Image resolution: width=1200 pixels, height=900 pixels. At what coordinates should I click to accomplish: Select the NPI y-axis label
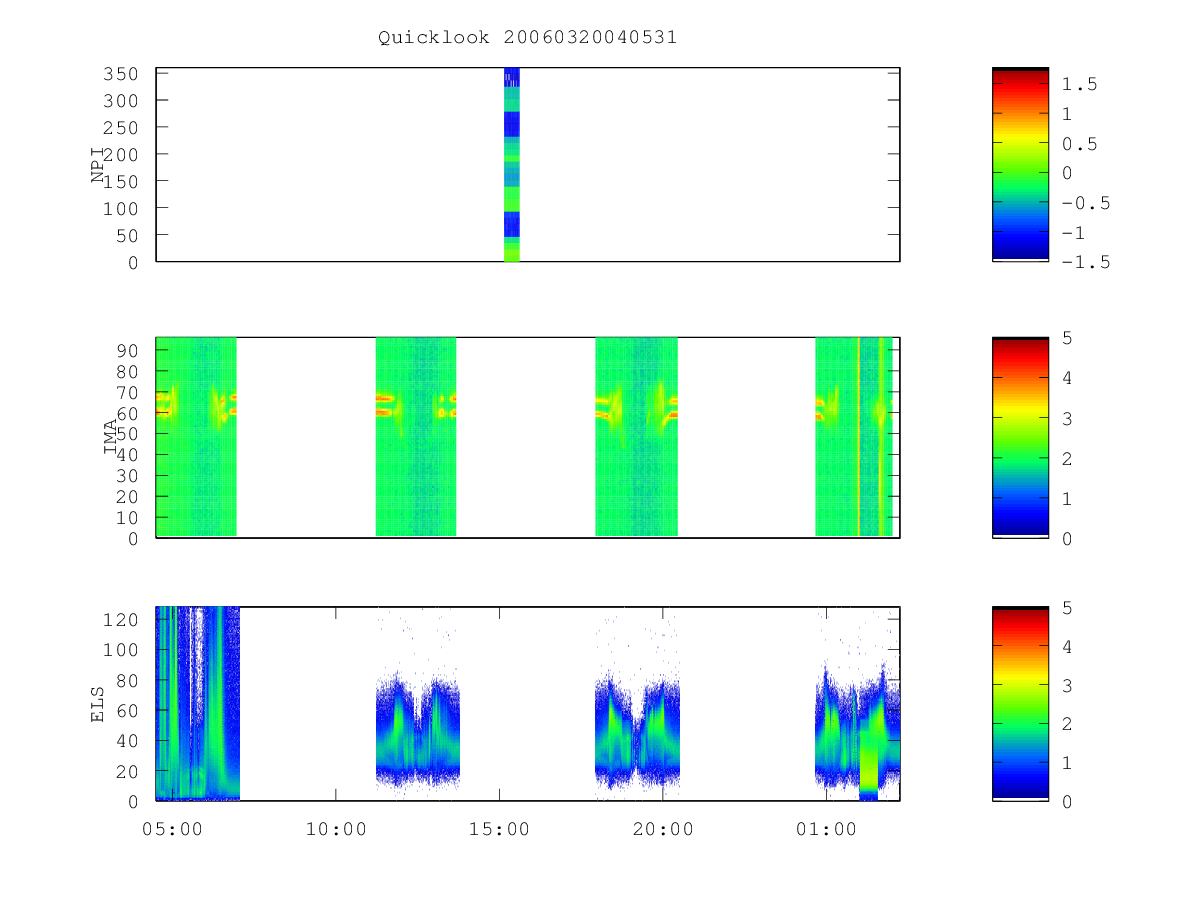pyautogui.click(x=98, y=165)
